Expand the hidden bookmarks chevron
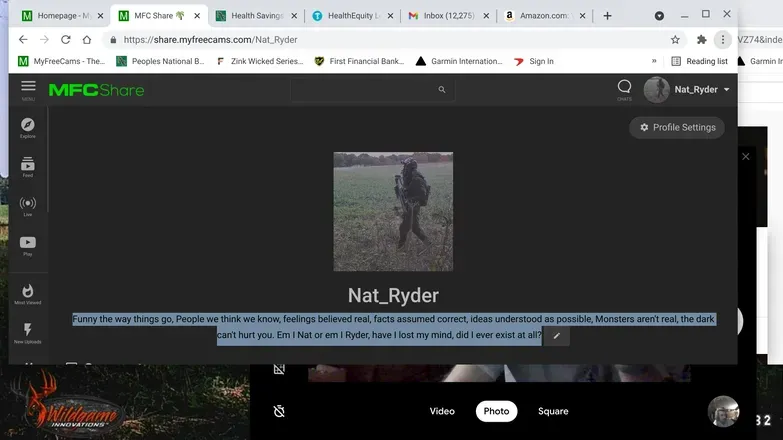783x440 pixels. (x=654, y=61)
